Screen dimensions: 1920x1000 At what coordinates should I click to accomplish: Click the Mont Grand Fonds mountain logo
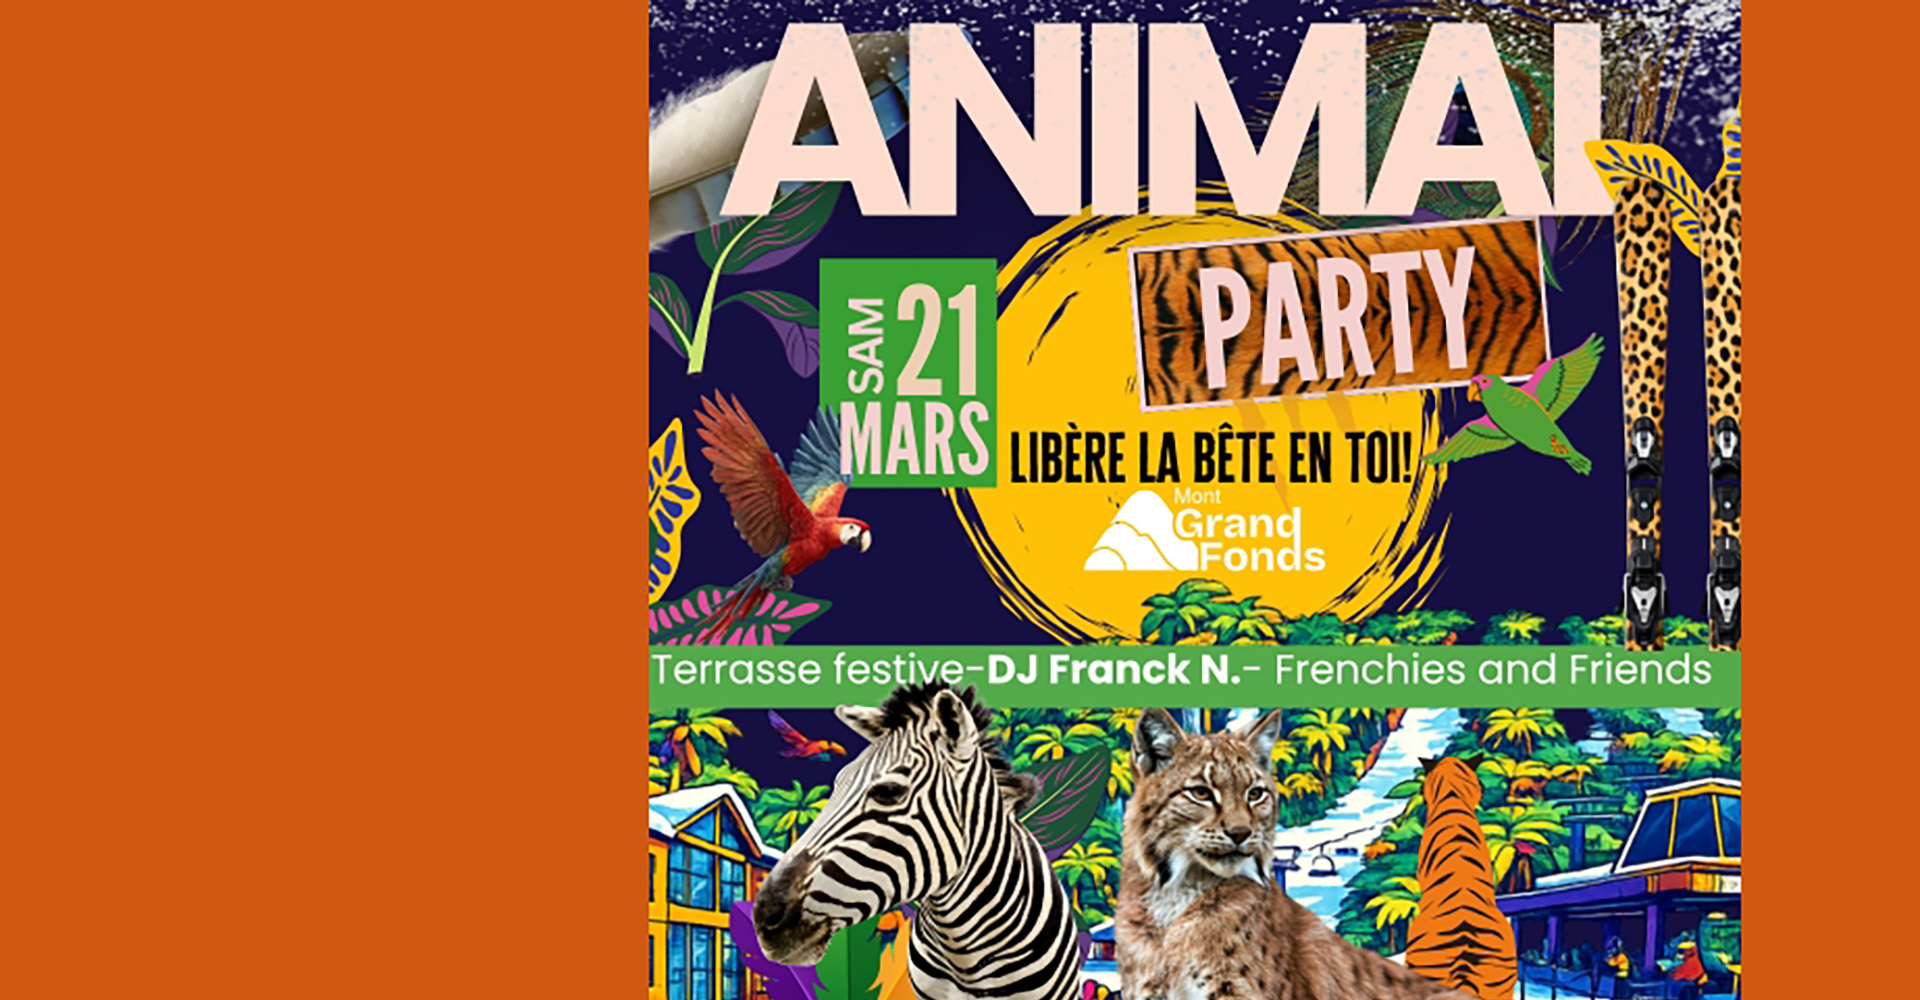pos(1205,530)
